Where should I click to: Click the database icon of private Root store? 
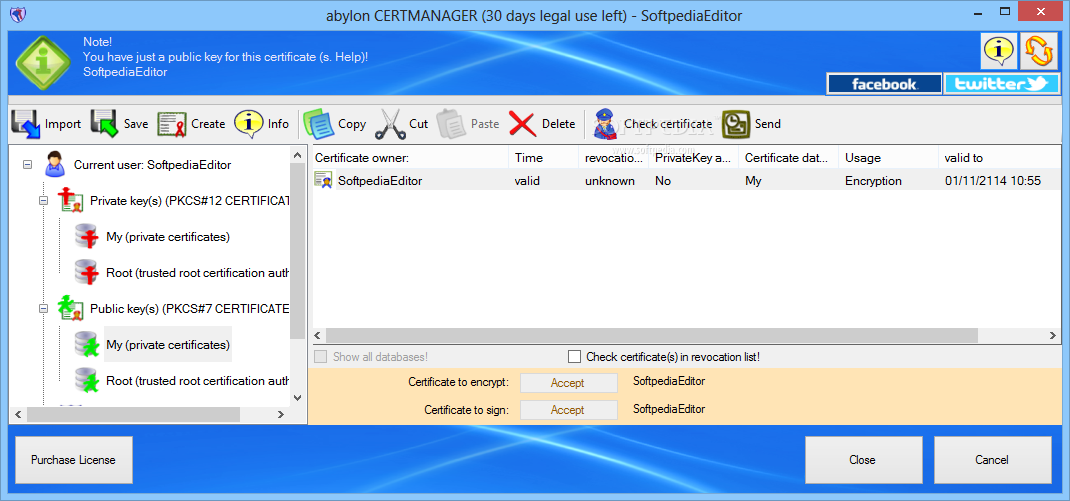click(87, 272)
